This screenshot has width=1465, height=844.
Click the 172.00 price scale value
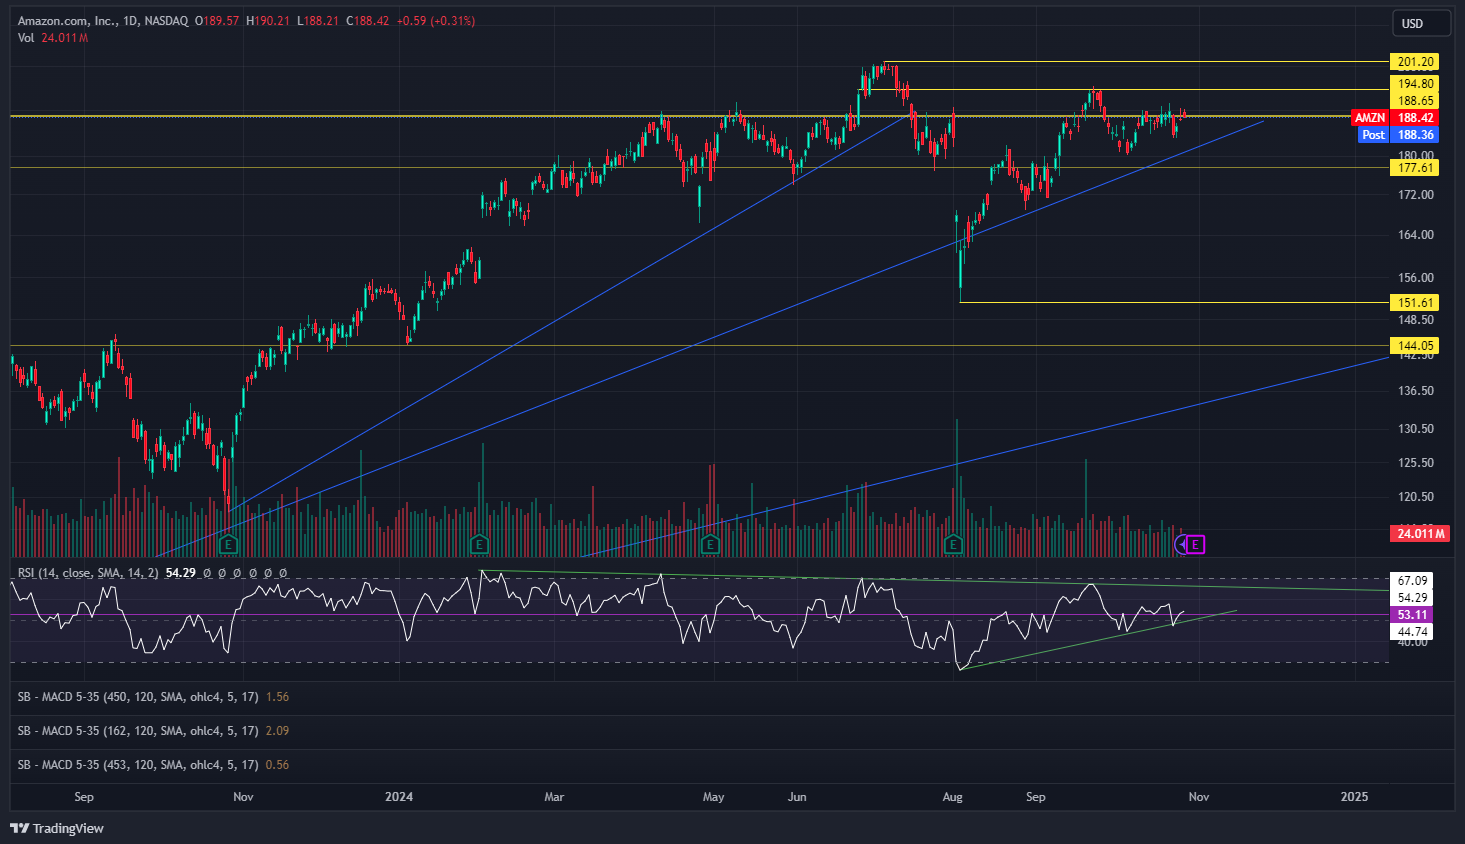[1416, 195]
